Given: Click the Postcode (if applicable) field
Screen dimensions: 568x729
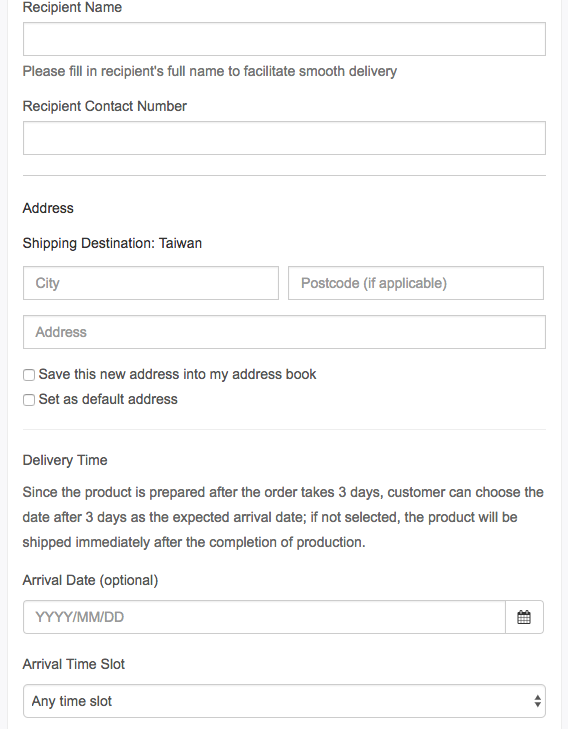Looking at the screenshot, I should tap(416, 283).
